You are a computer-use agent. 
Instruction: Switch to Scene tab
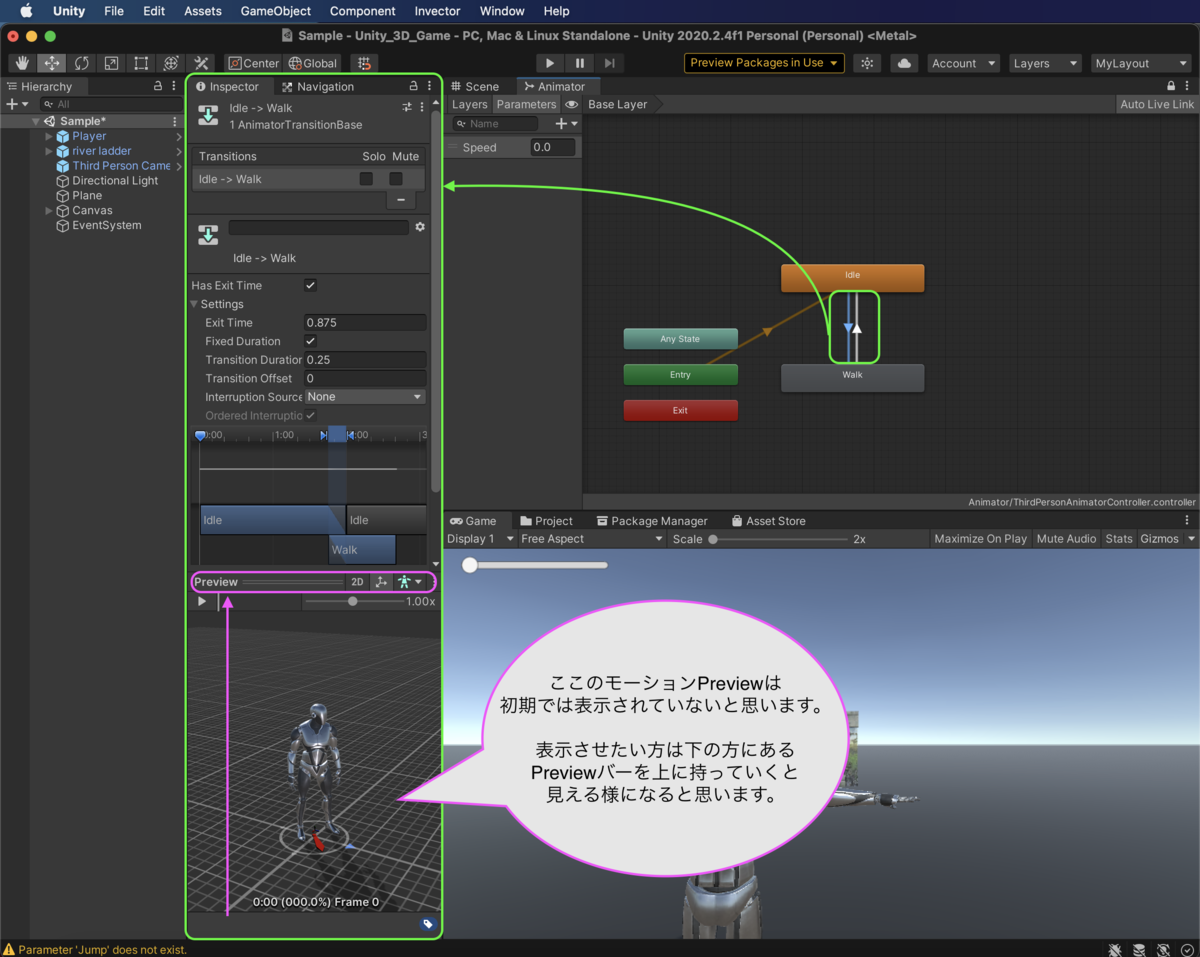(x=475, y=86)
